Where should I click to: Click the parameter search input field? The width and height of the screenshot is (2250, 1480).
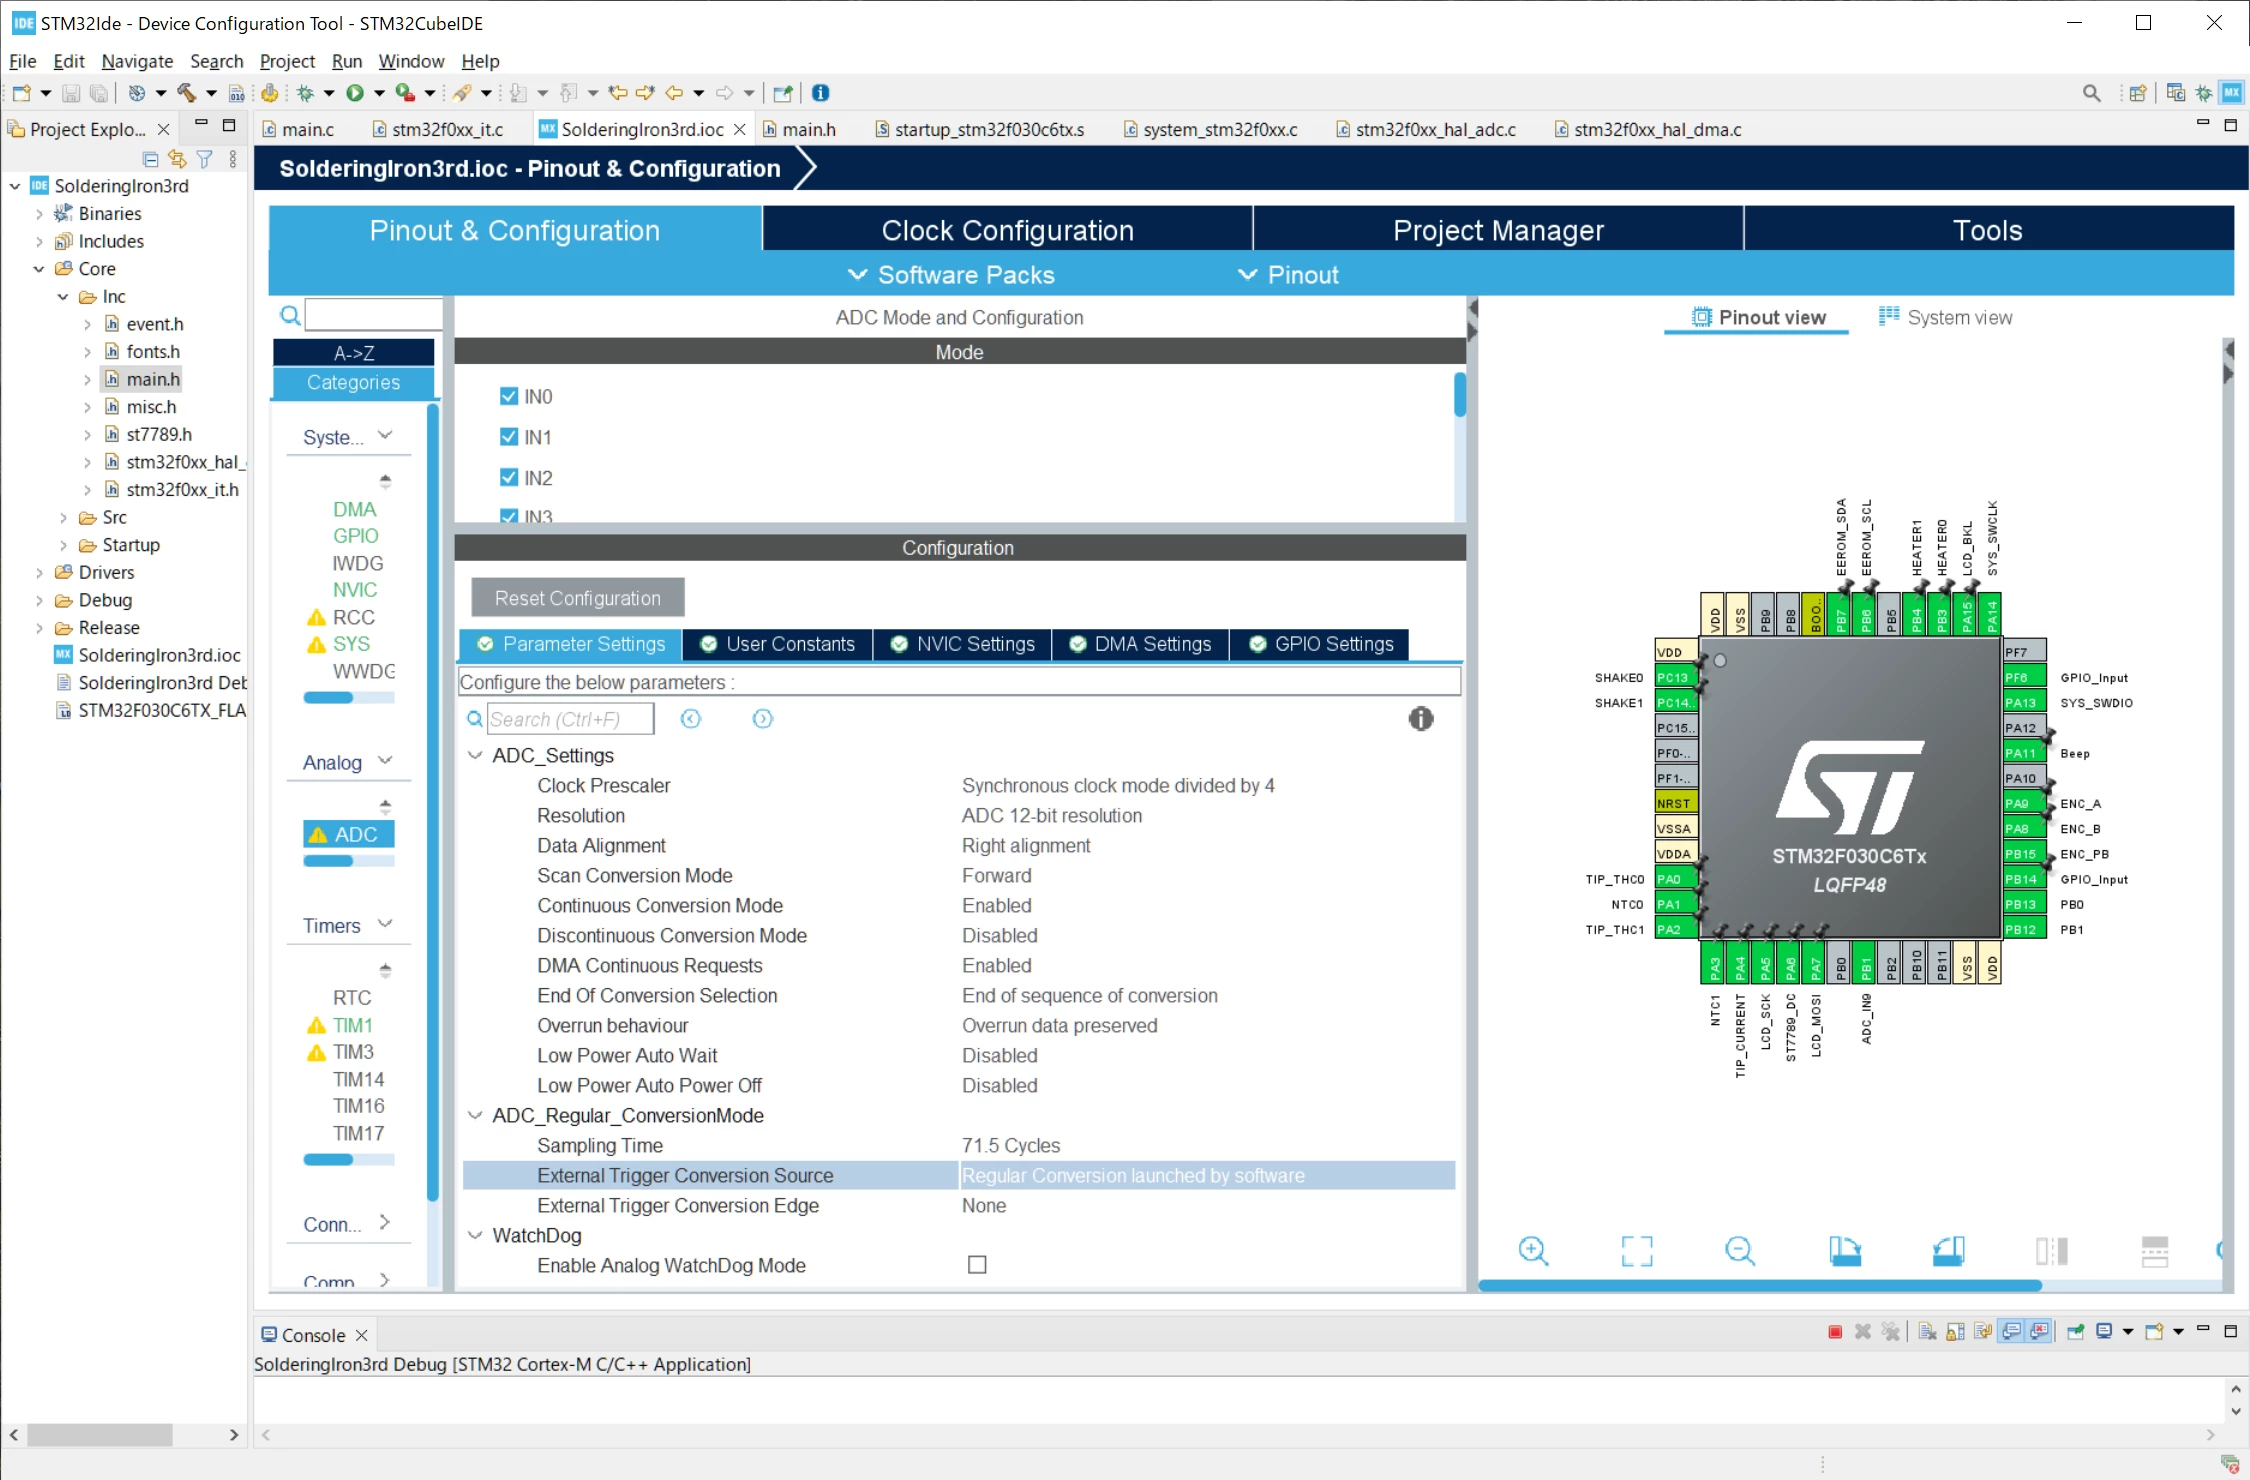[x=570, y=719]
